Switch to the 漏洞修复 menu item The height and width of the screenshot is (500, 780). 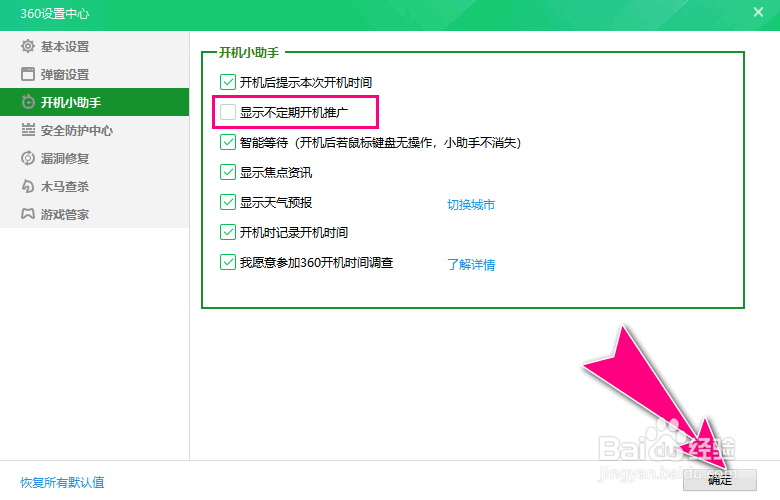click(x=95, y=158)
